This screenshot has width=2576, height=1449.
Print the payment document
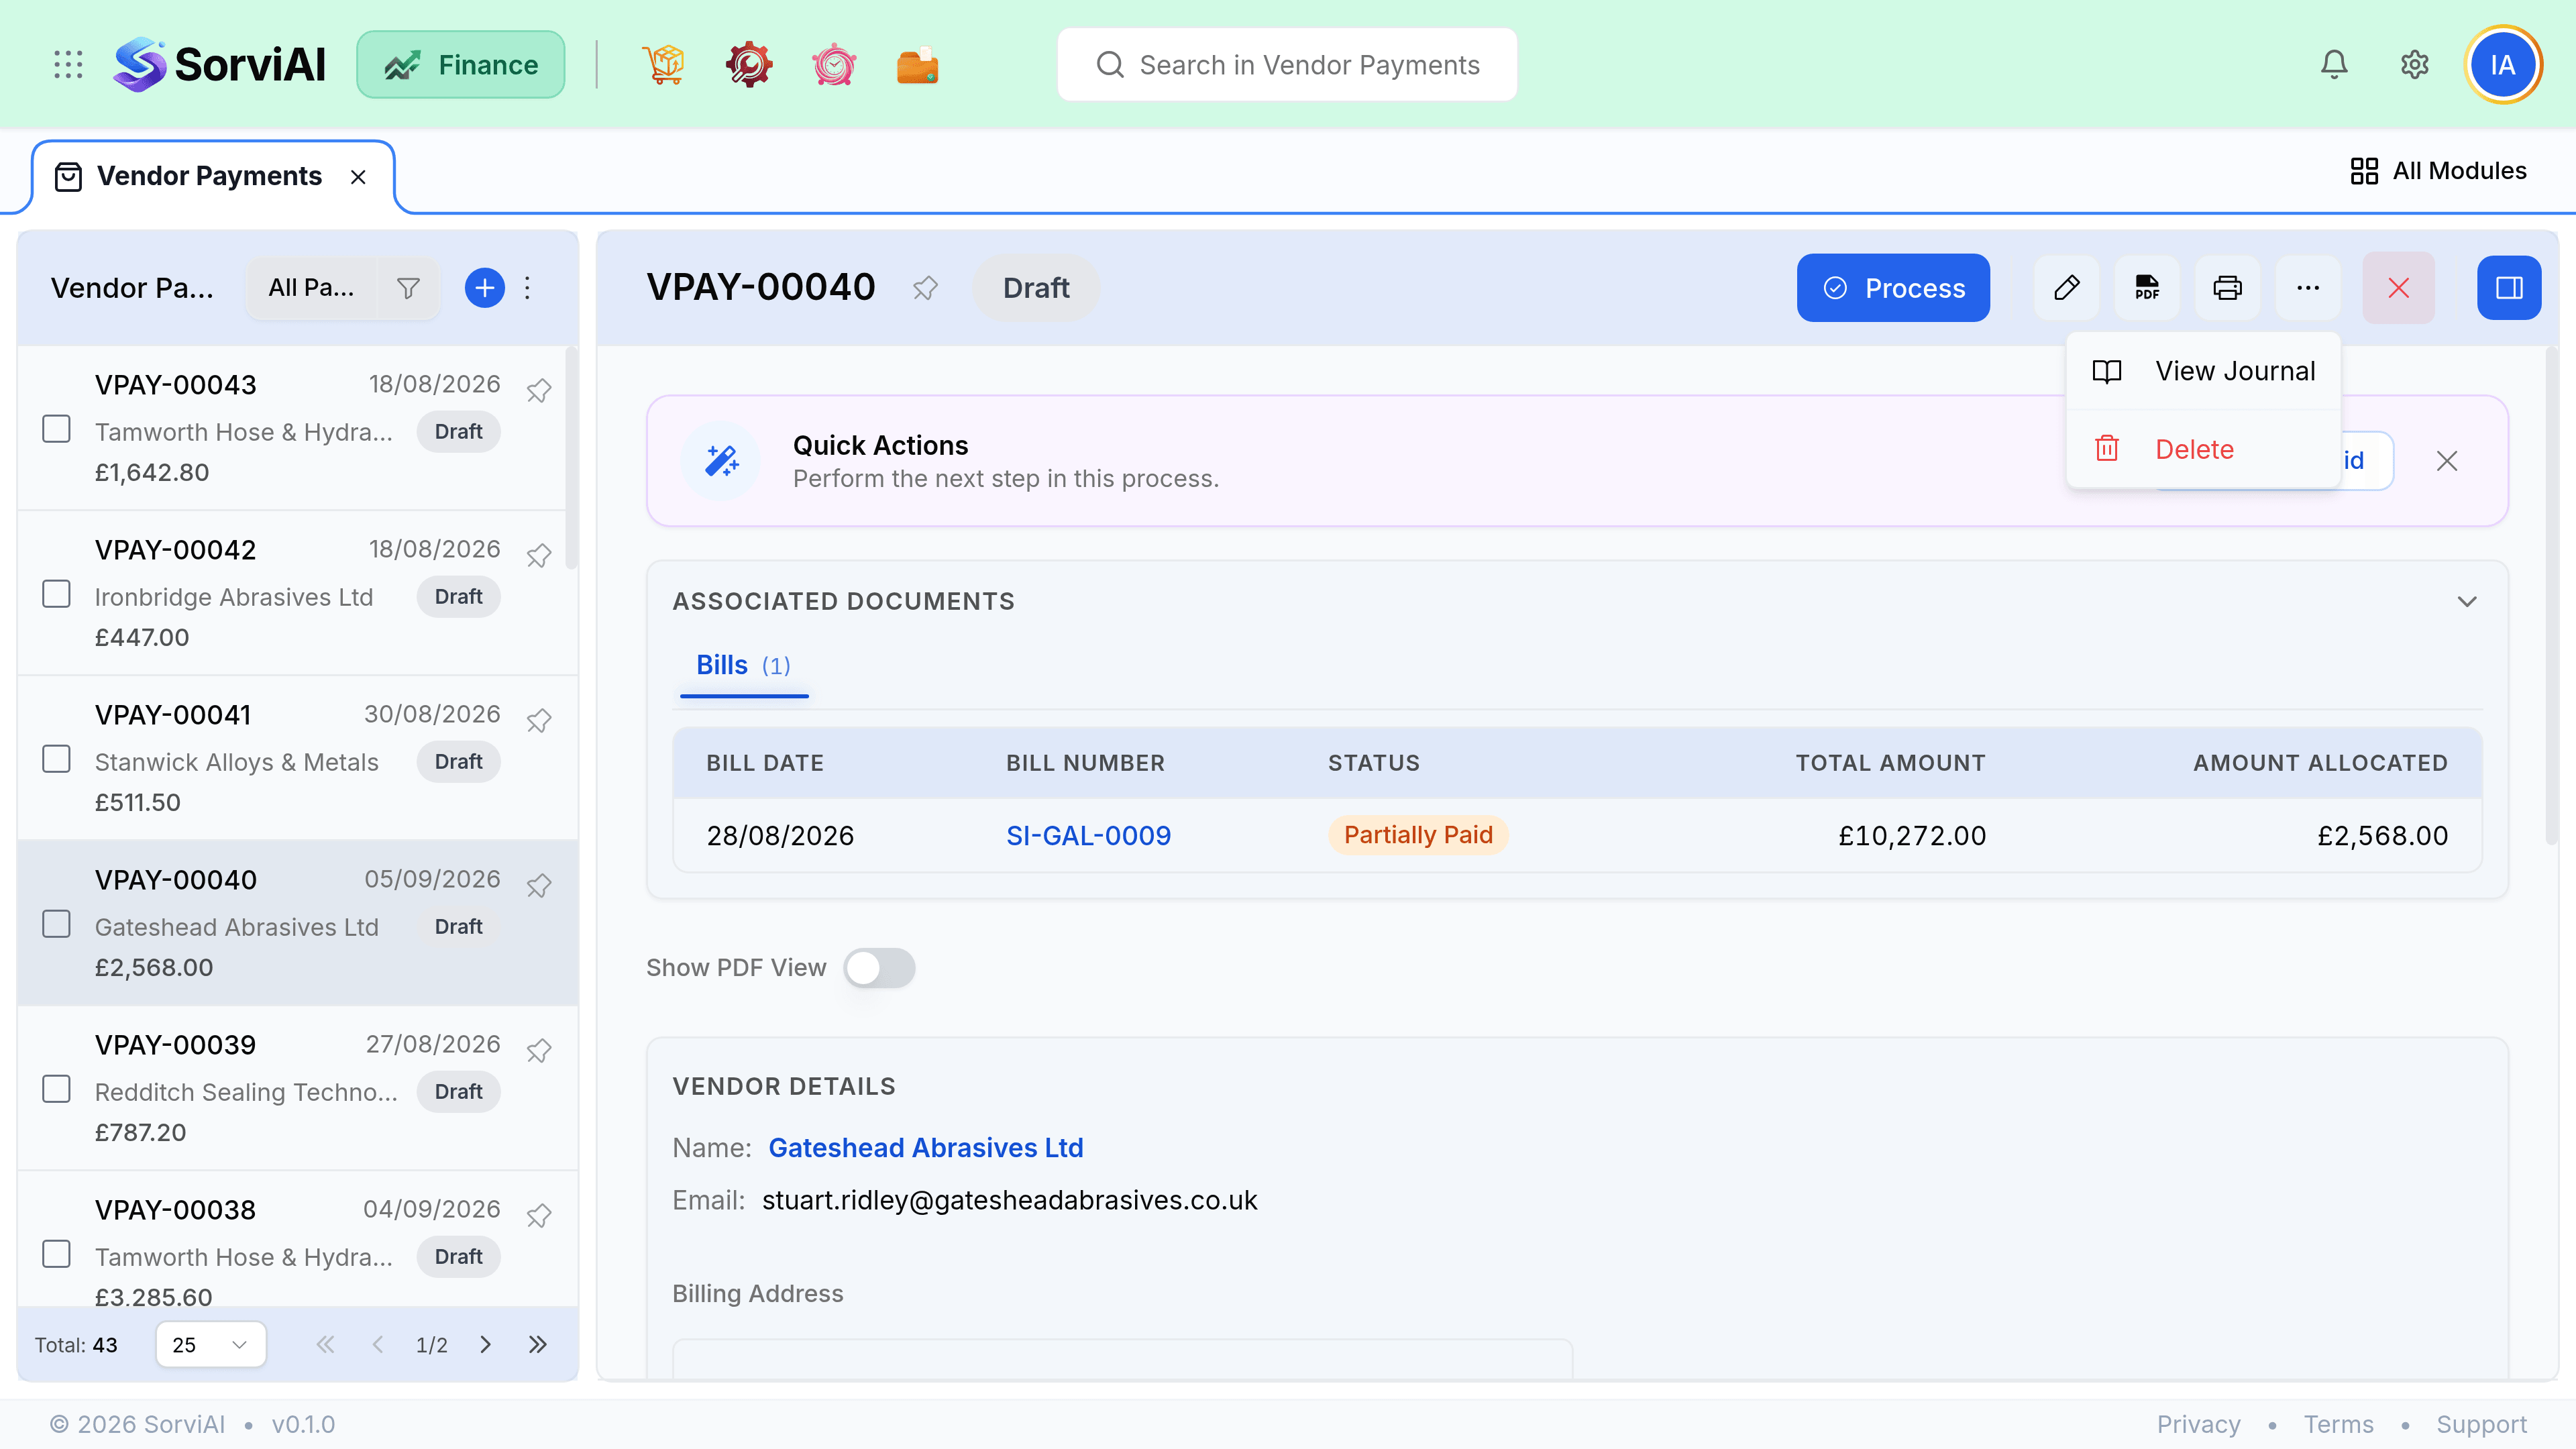point(2228,288)
